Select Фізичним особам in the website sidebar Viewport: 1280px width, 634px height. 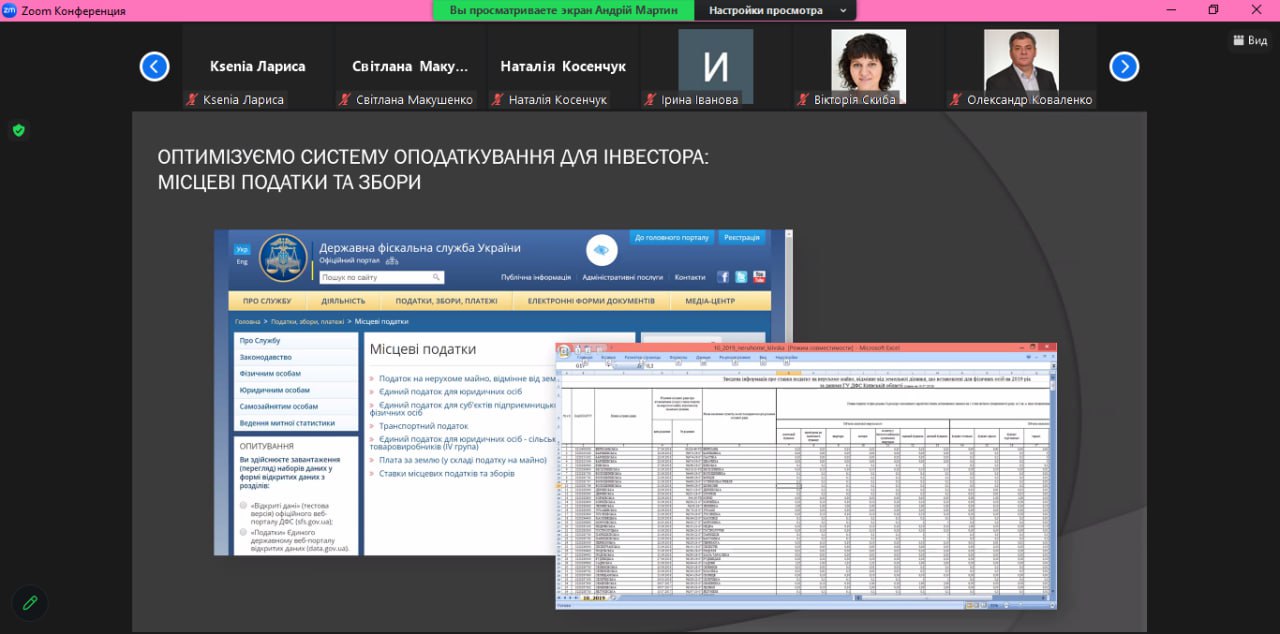point(296,373)
